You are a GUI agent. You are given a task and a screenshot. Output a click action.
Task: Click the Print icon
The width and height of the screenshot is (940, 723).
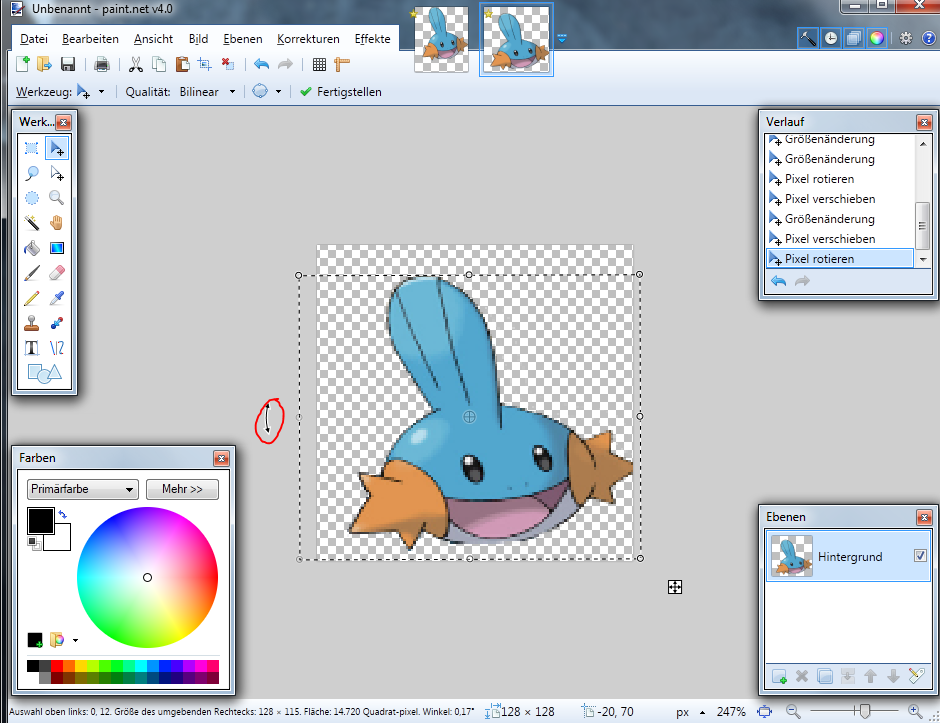(102, 64)
